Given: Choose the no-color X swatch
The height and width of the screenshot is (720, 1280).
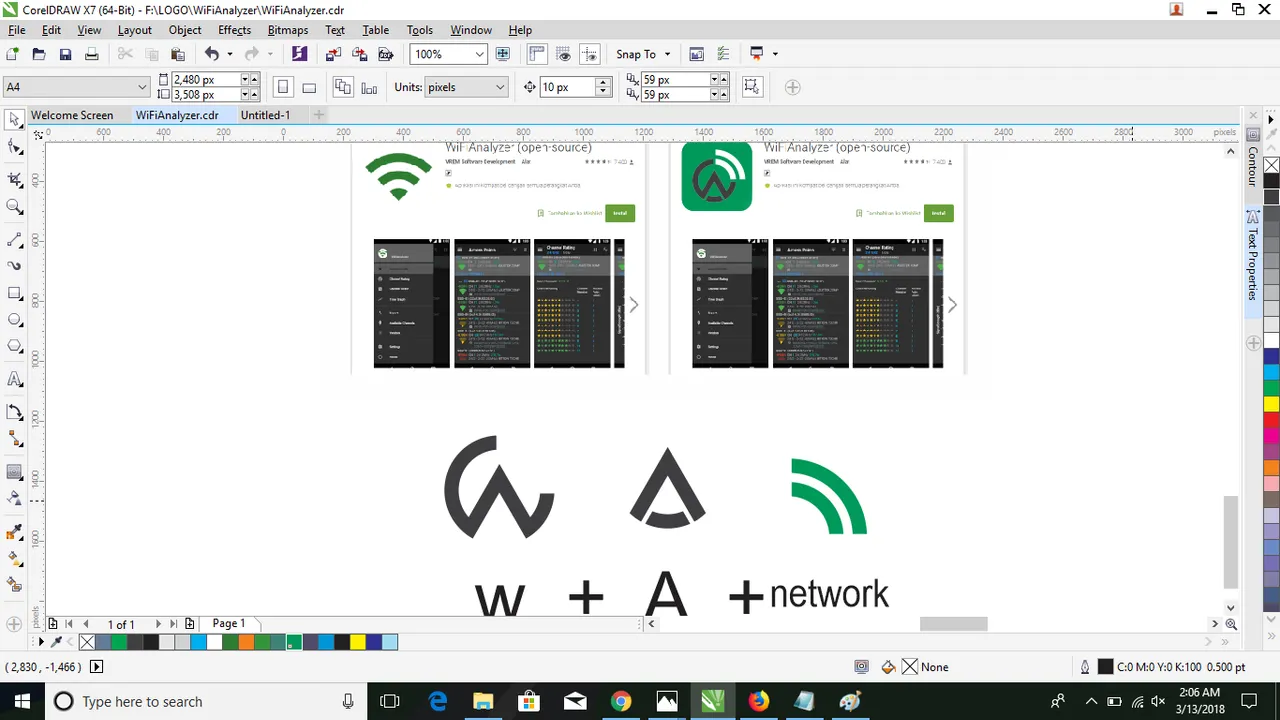Looking at the screenshot, I should (87, 642).
